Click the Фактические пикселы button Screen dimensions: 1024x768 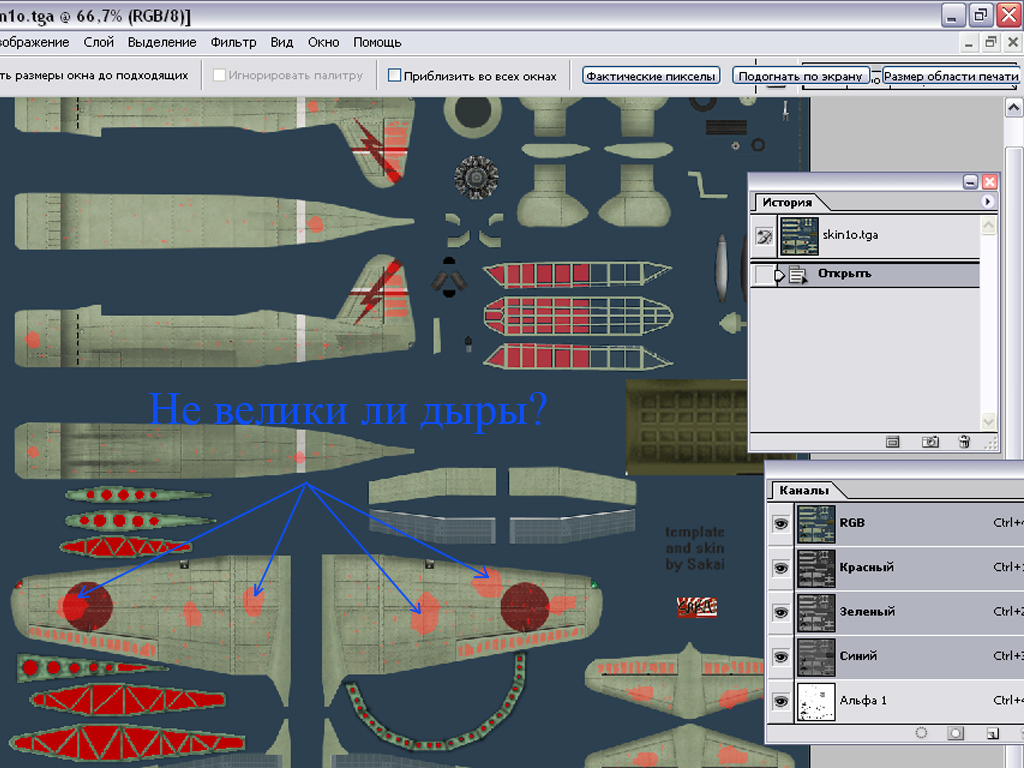coord(651,76)
